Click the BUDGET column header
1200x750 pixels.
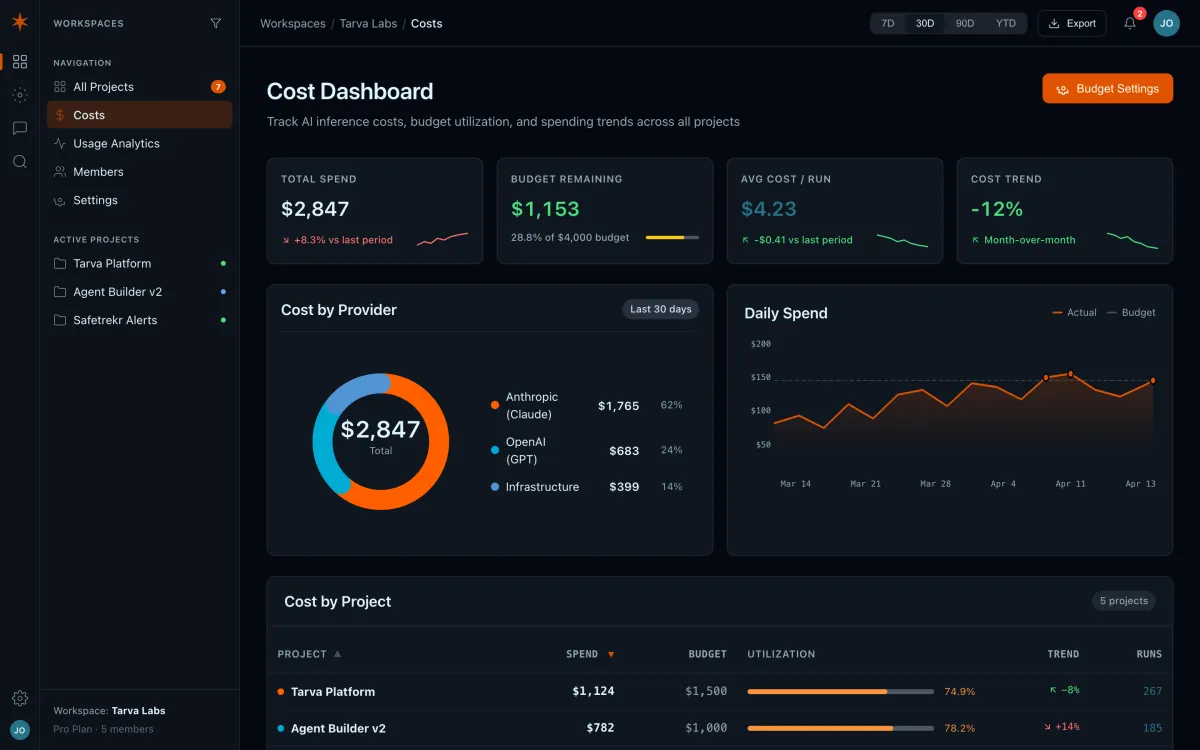coord(708,654)
